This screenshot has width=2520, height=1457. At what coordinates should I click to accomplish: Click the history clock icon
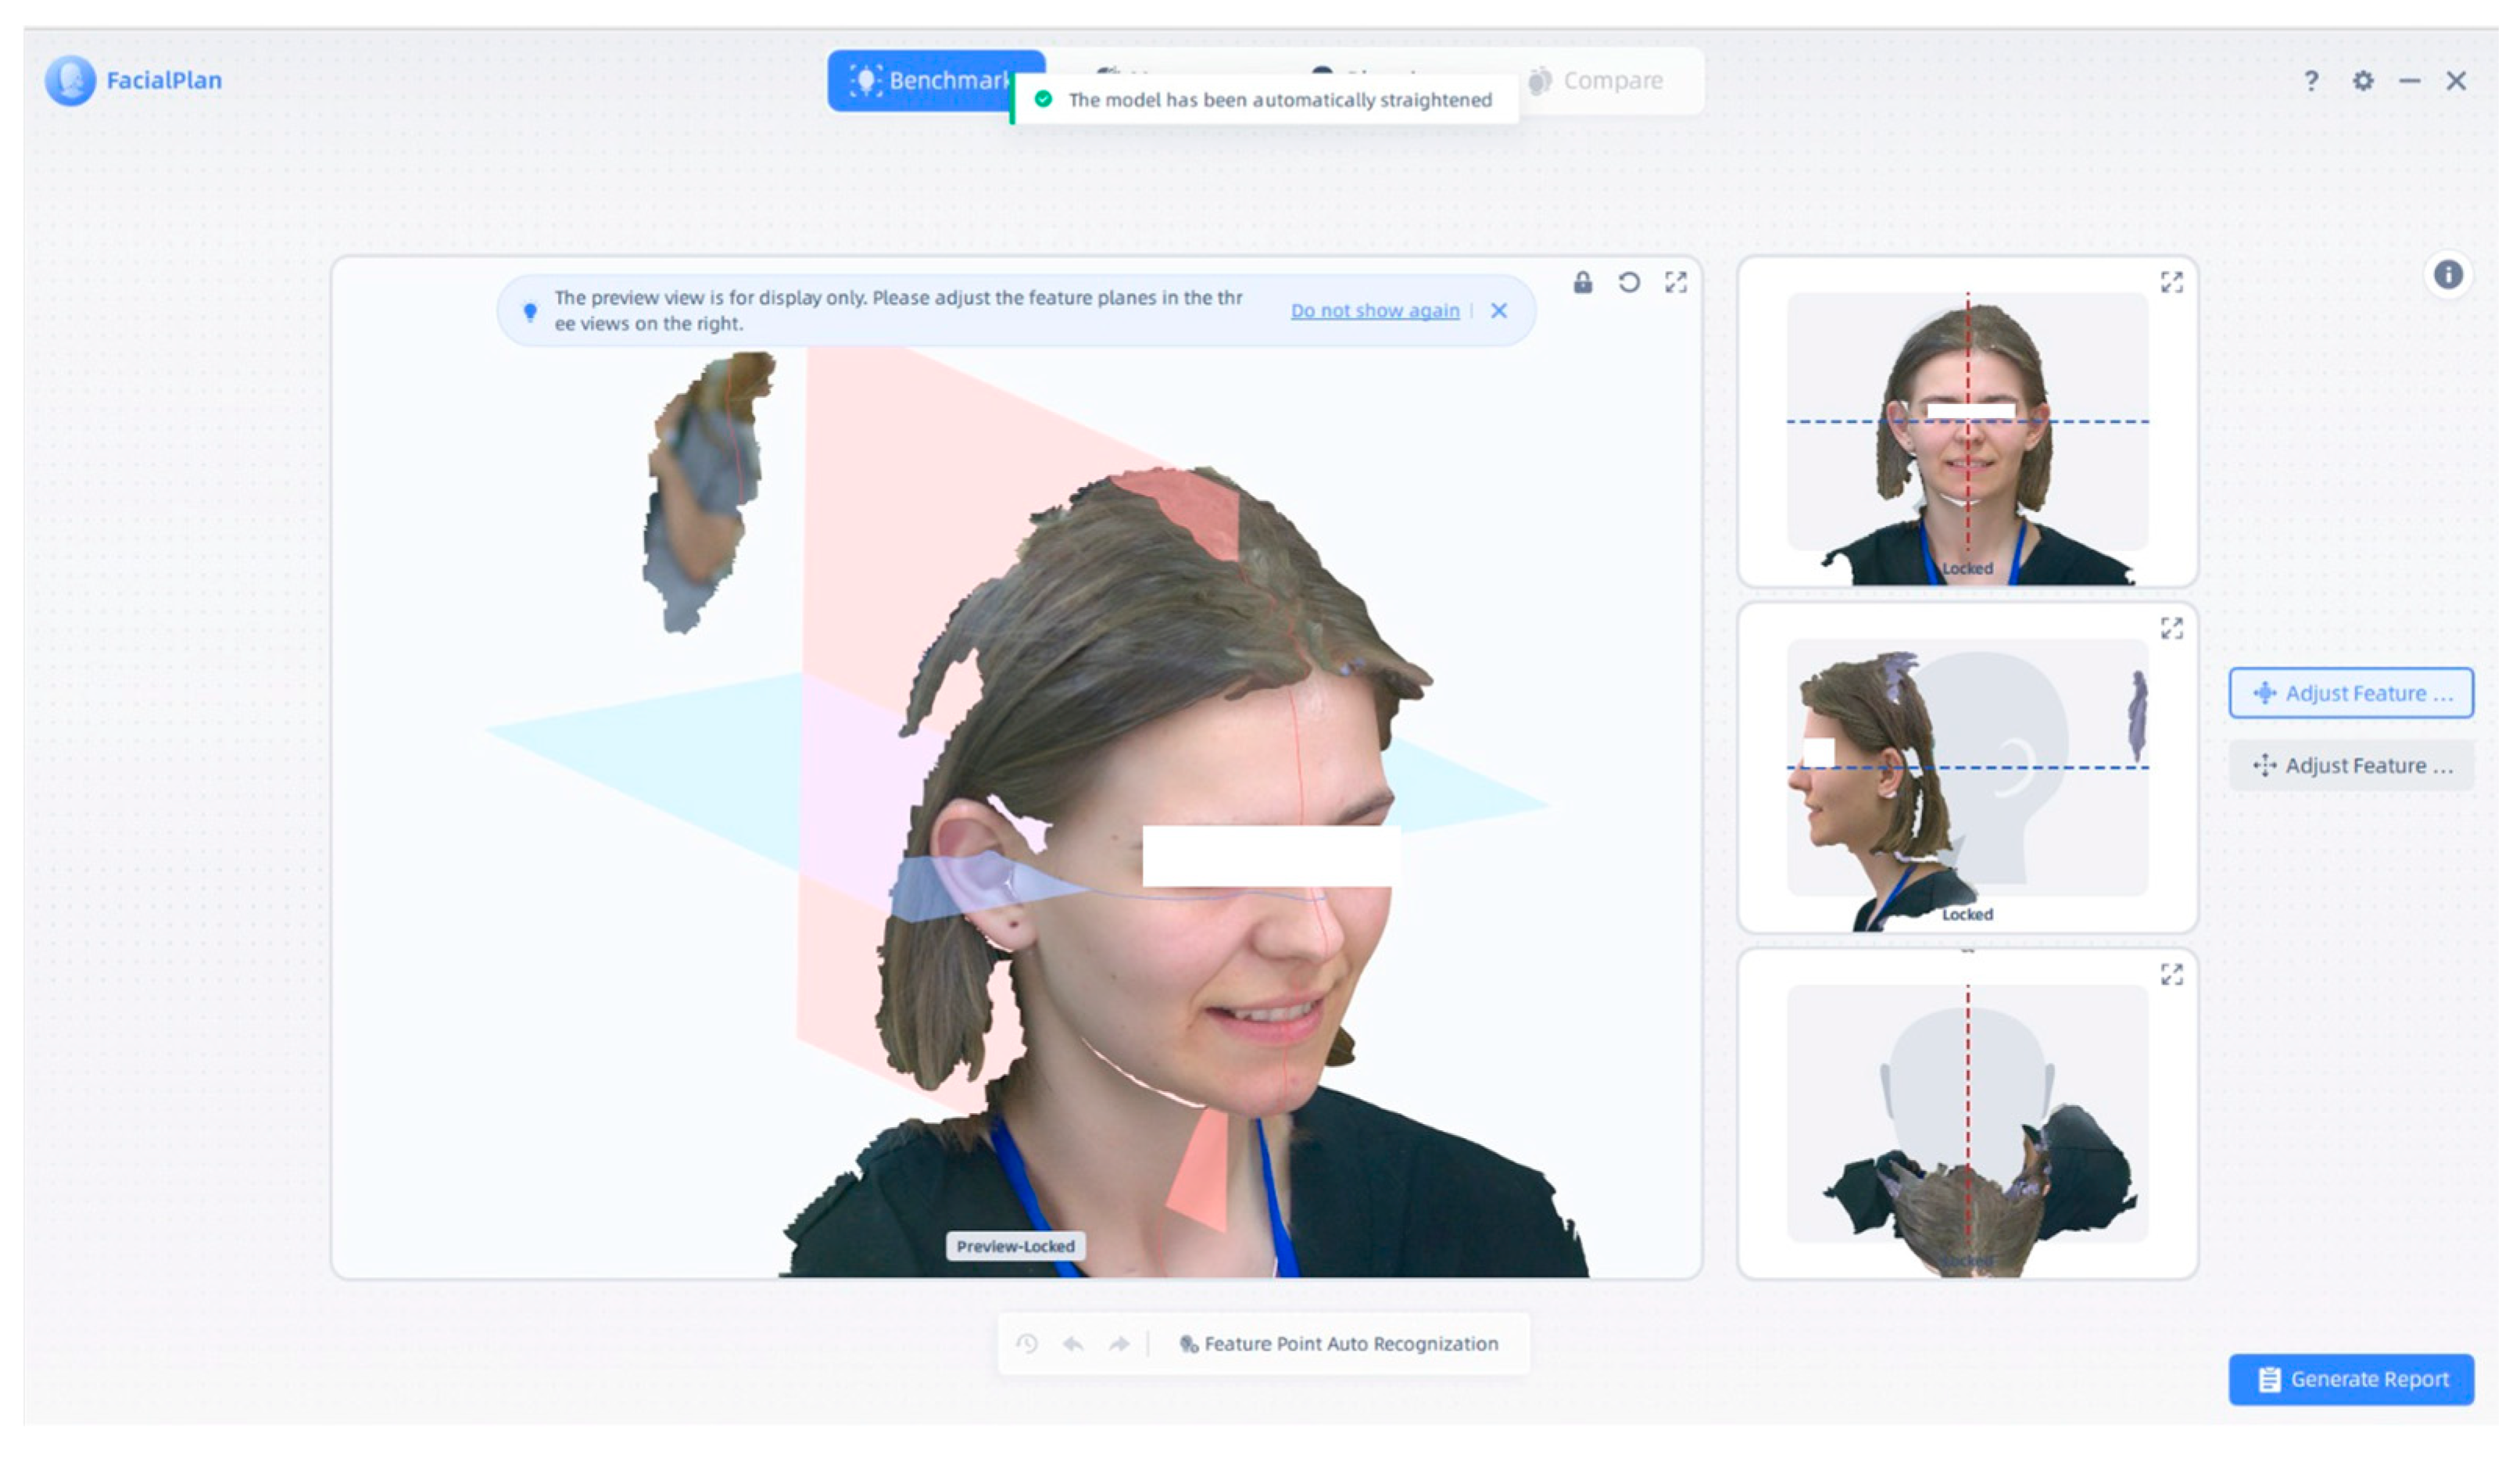tap(1027, 1344)
